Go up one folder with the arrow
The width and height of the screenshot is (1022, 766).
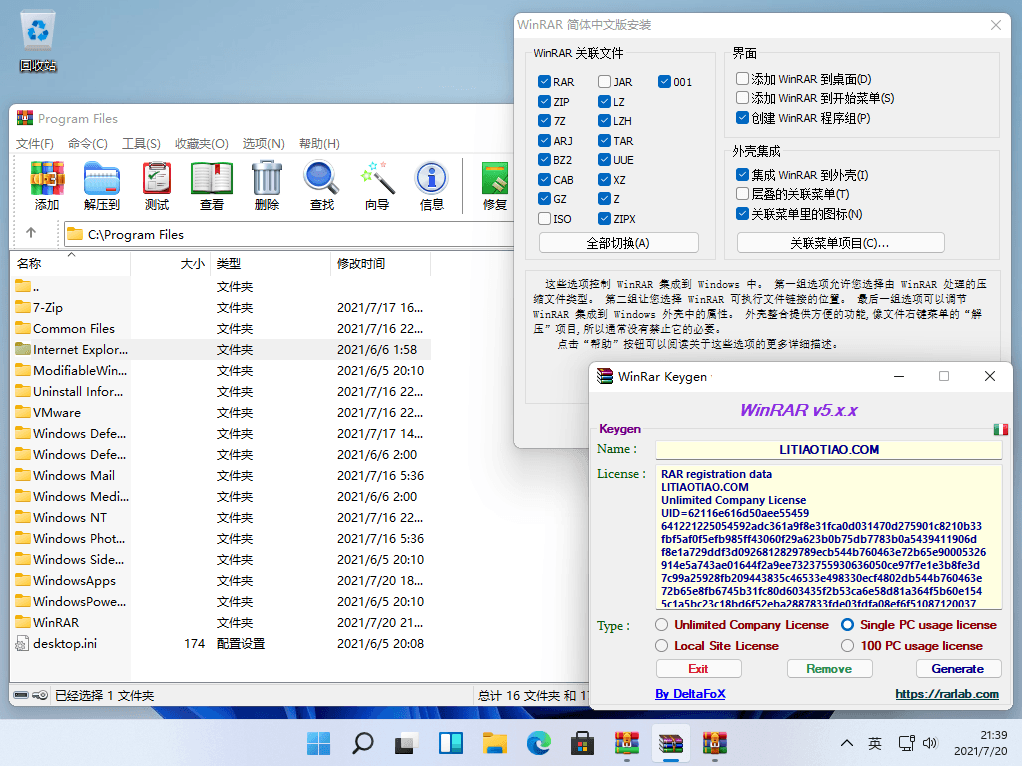[x=31, y=233]
